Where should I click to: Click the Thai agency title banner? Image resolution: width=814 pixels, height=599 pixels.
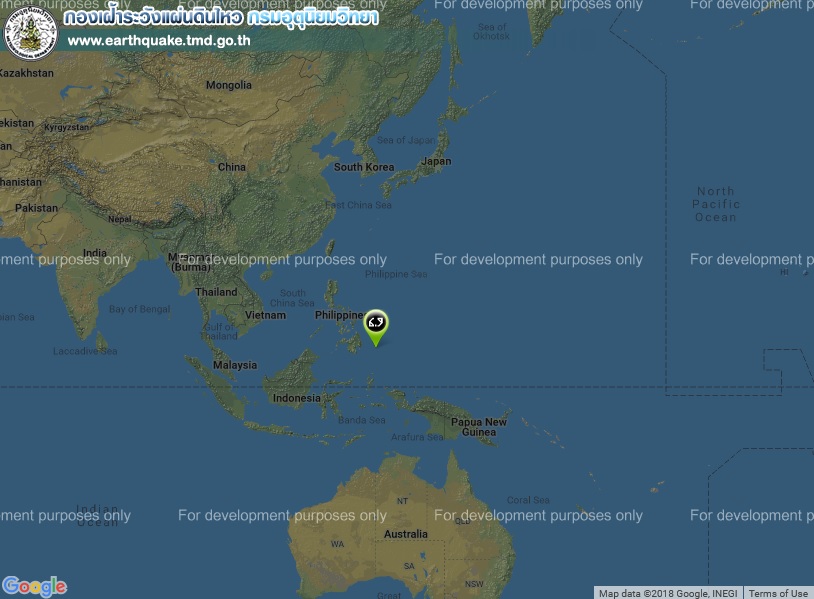coord(221,18)
